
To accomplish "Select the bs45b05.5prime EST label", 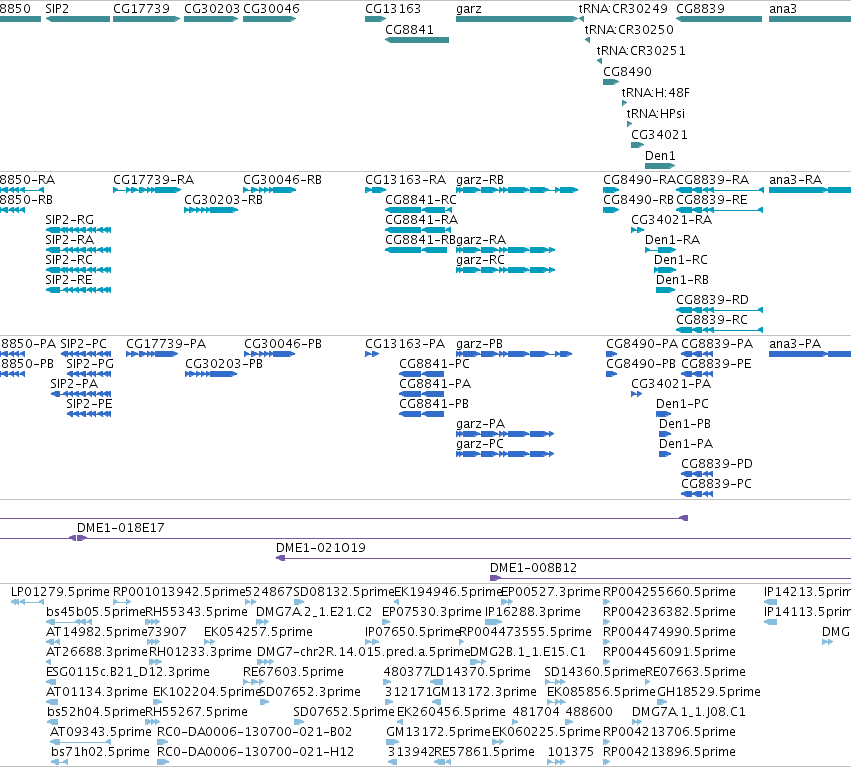I will (96, 612).
